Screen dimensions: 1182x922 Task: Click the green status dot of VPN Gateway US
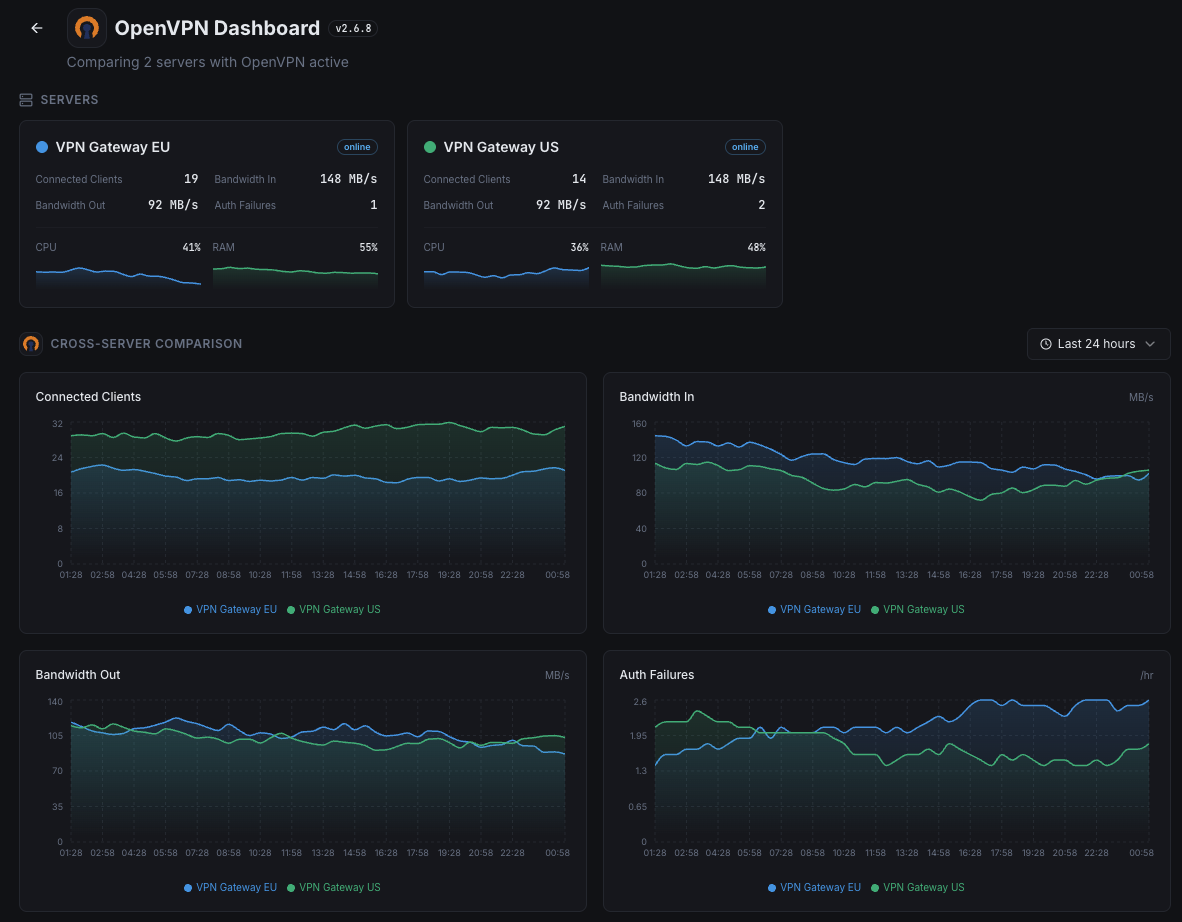point(430,147)
